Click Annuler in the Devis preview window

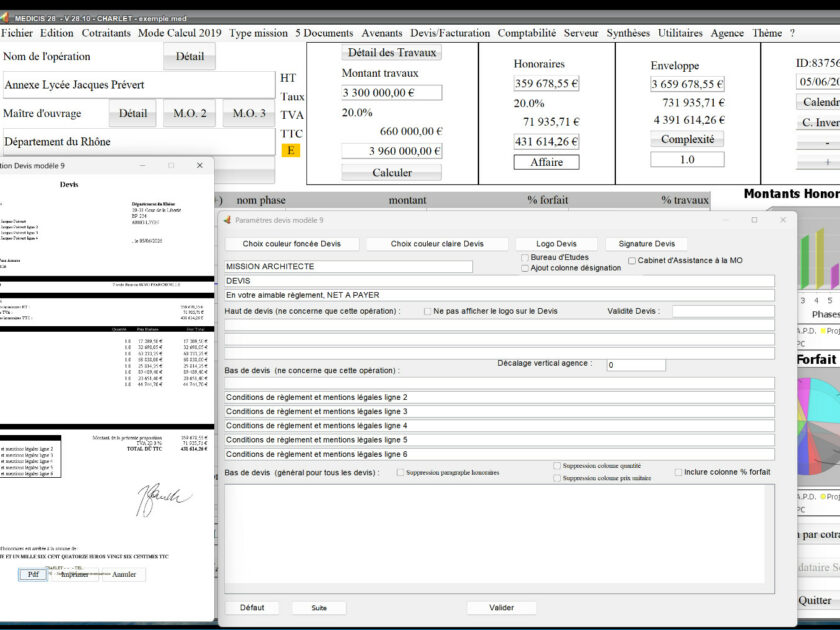click(x=124, y=574)
